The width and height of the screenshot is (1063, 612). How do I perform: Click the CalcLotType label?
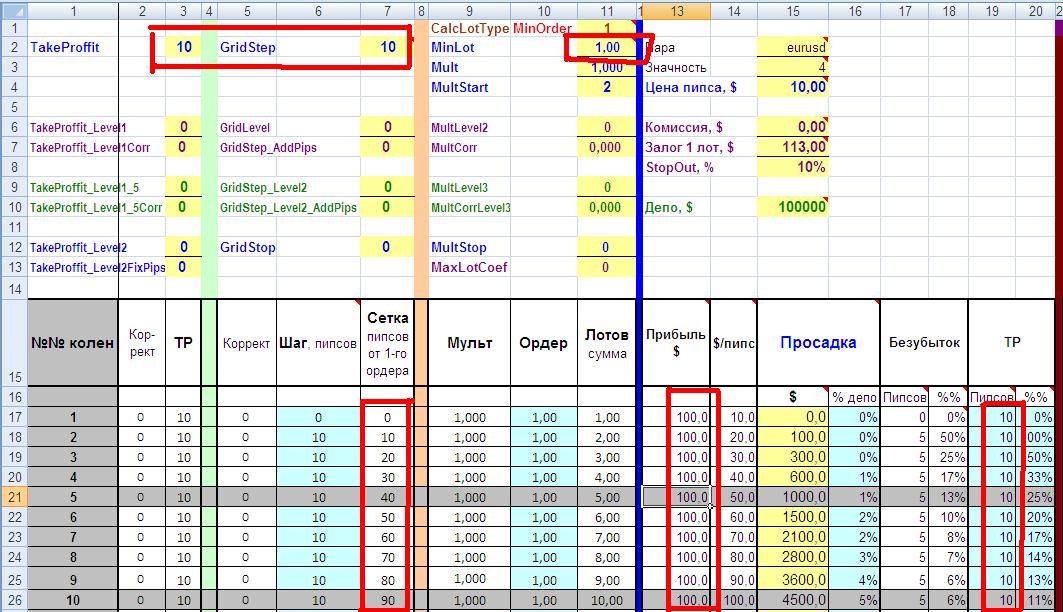[469, 28]
